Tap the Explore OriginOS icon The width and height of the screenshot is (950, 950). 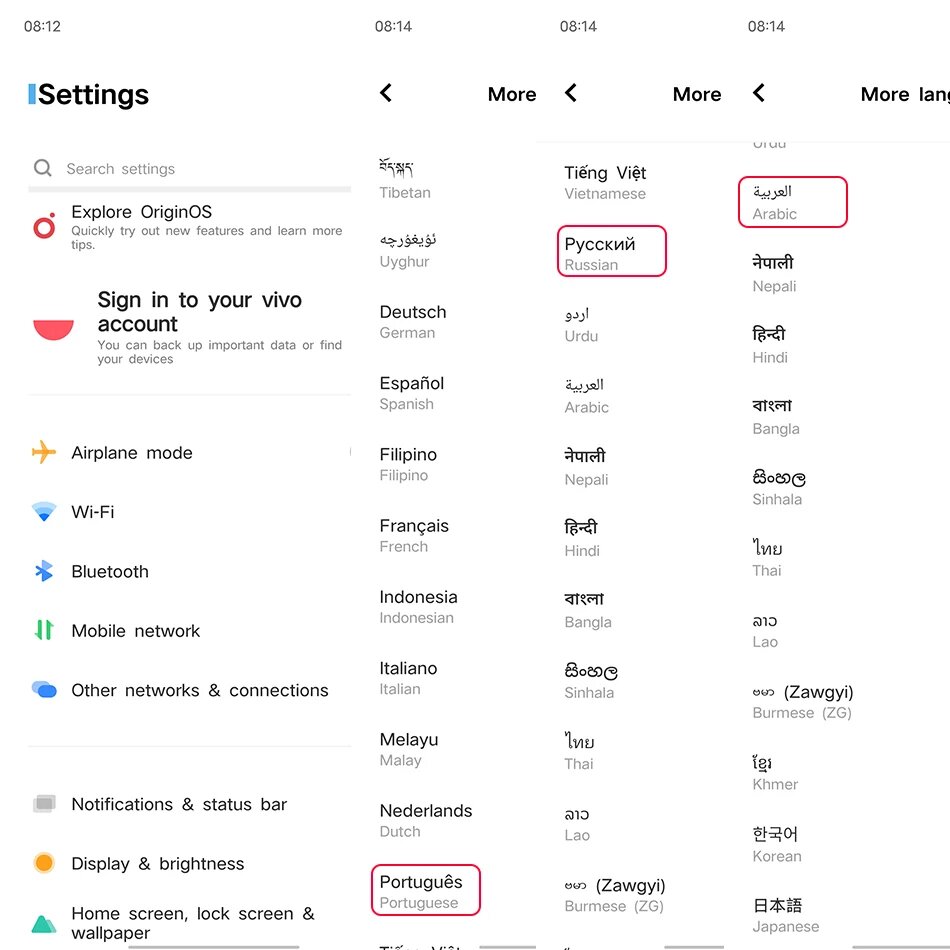pos(44,227)
